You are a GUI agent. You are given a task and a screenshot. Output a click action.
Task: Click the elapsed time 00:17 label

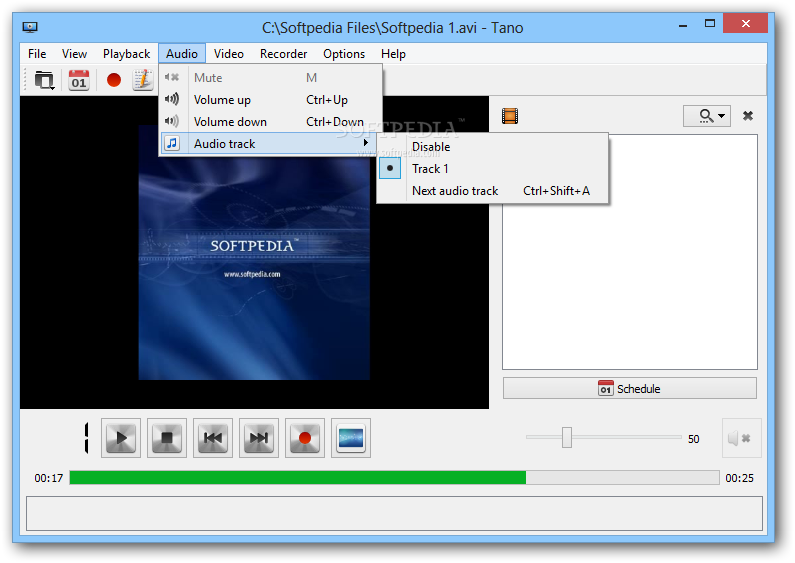pyautogui.click(x=49, y=478)
